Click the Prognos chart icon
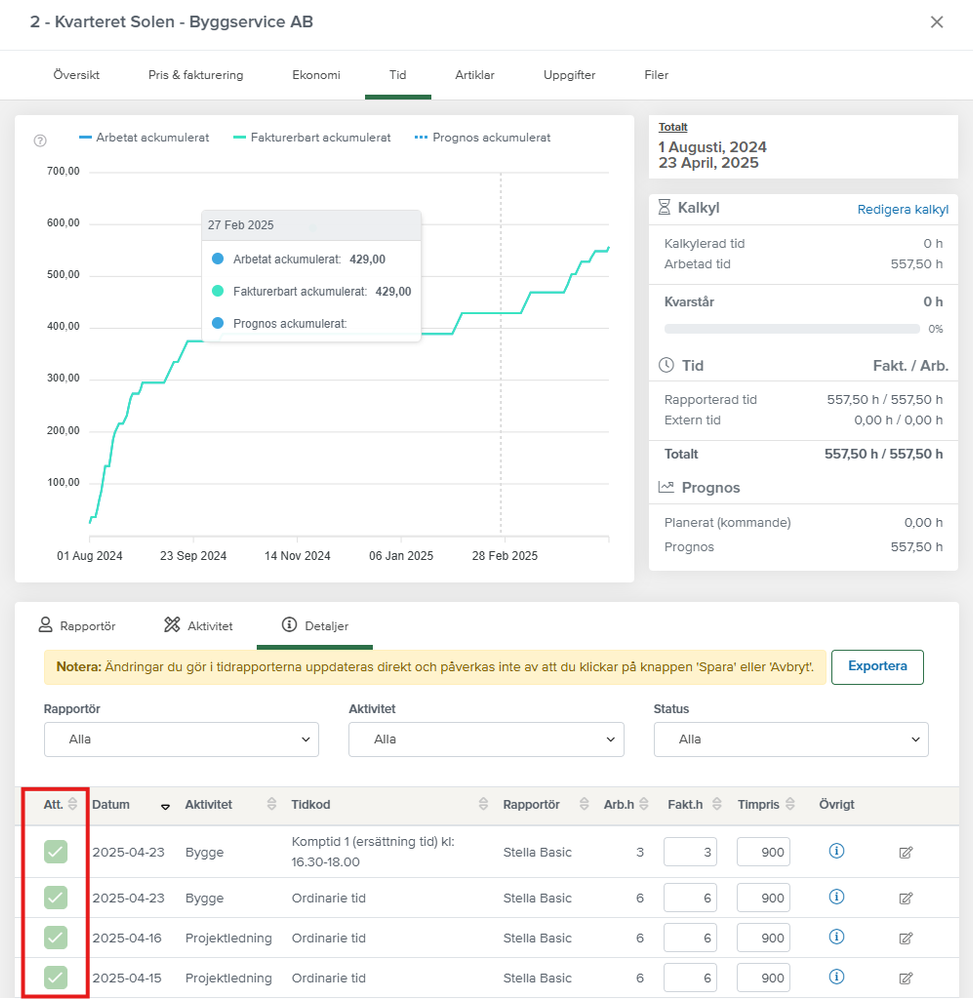This screenshot has height=999, width=973. pos(666,487)
